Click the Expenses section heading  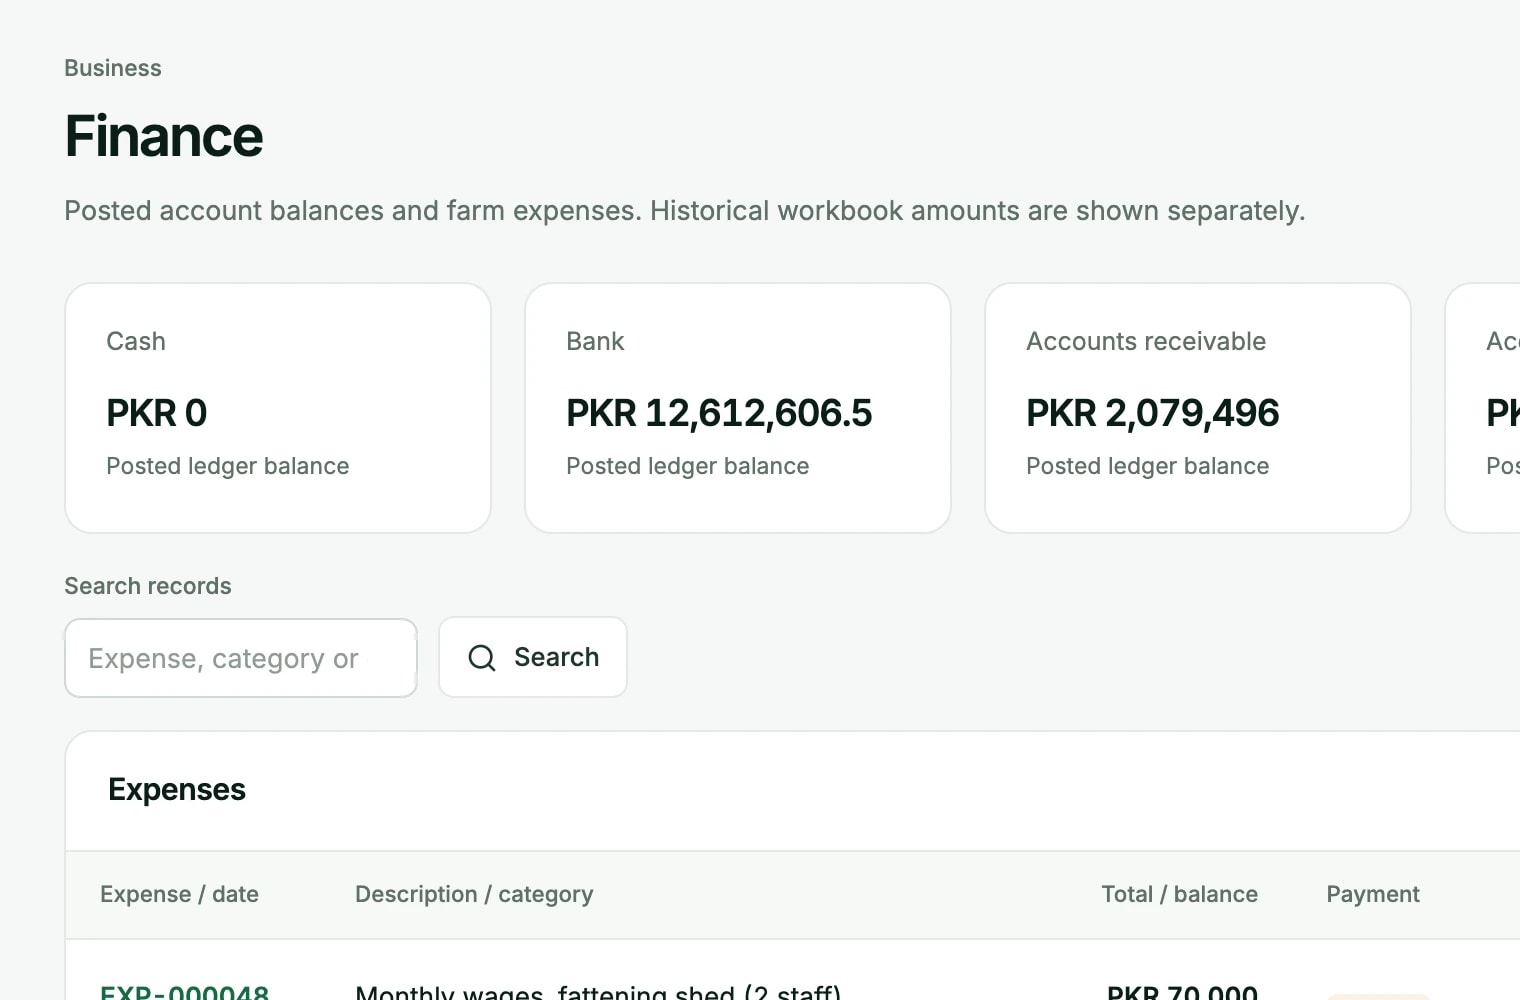177,790
